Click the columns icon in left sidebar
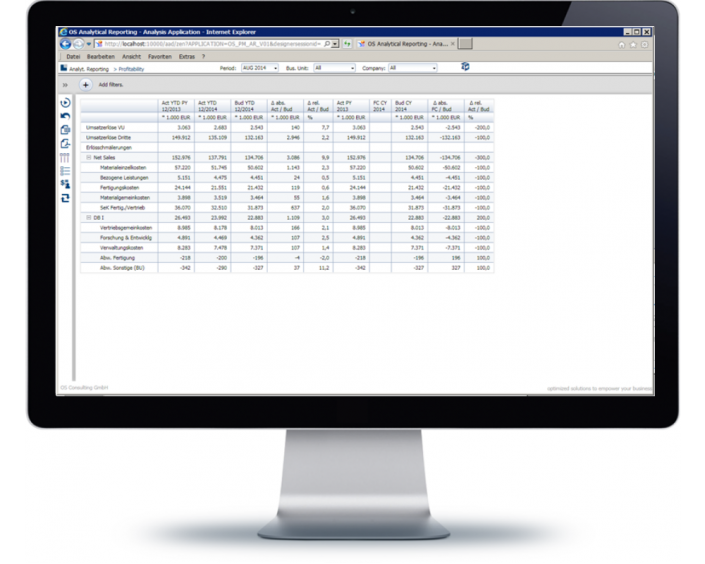This screenshot has height=564, width=705. [66, 157]
